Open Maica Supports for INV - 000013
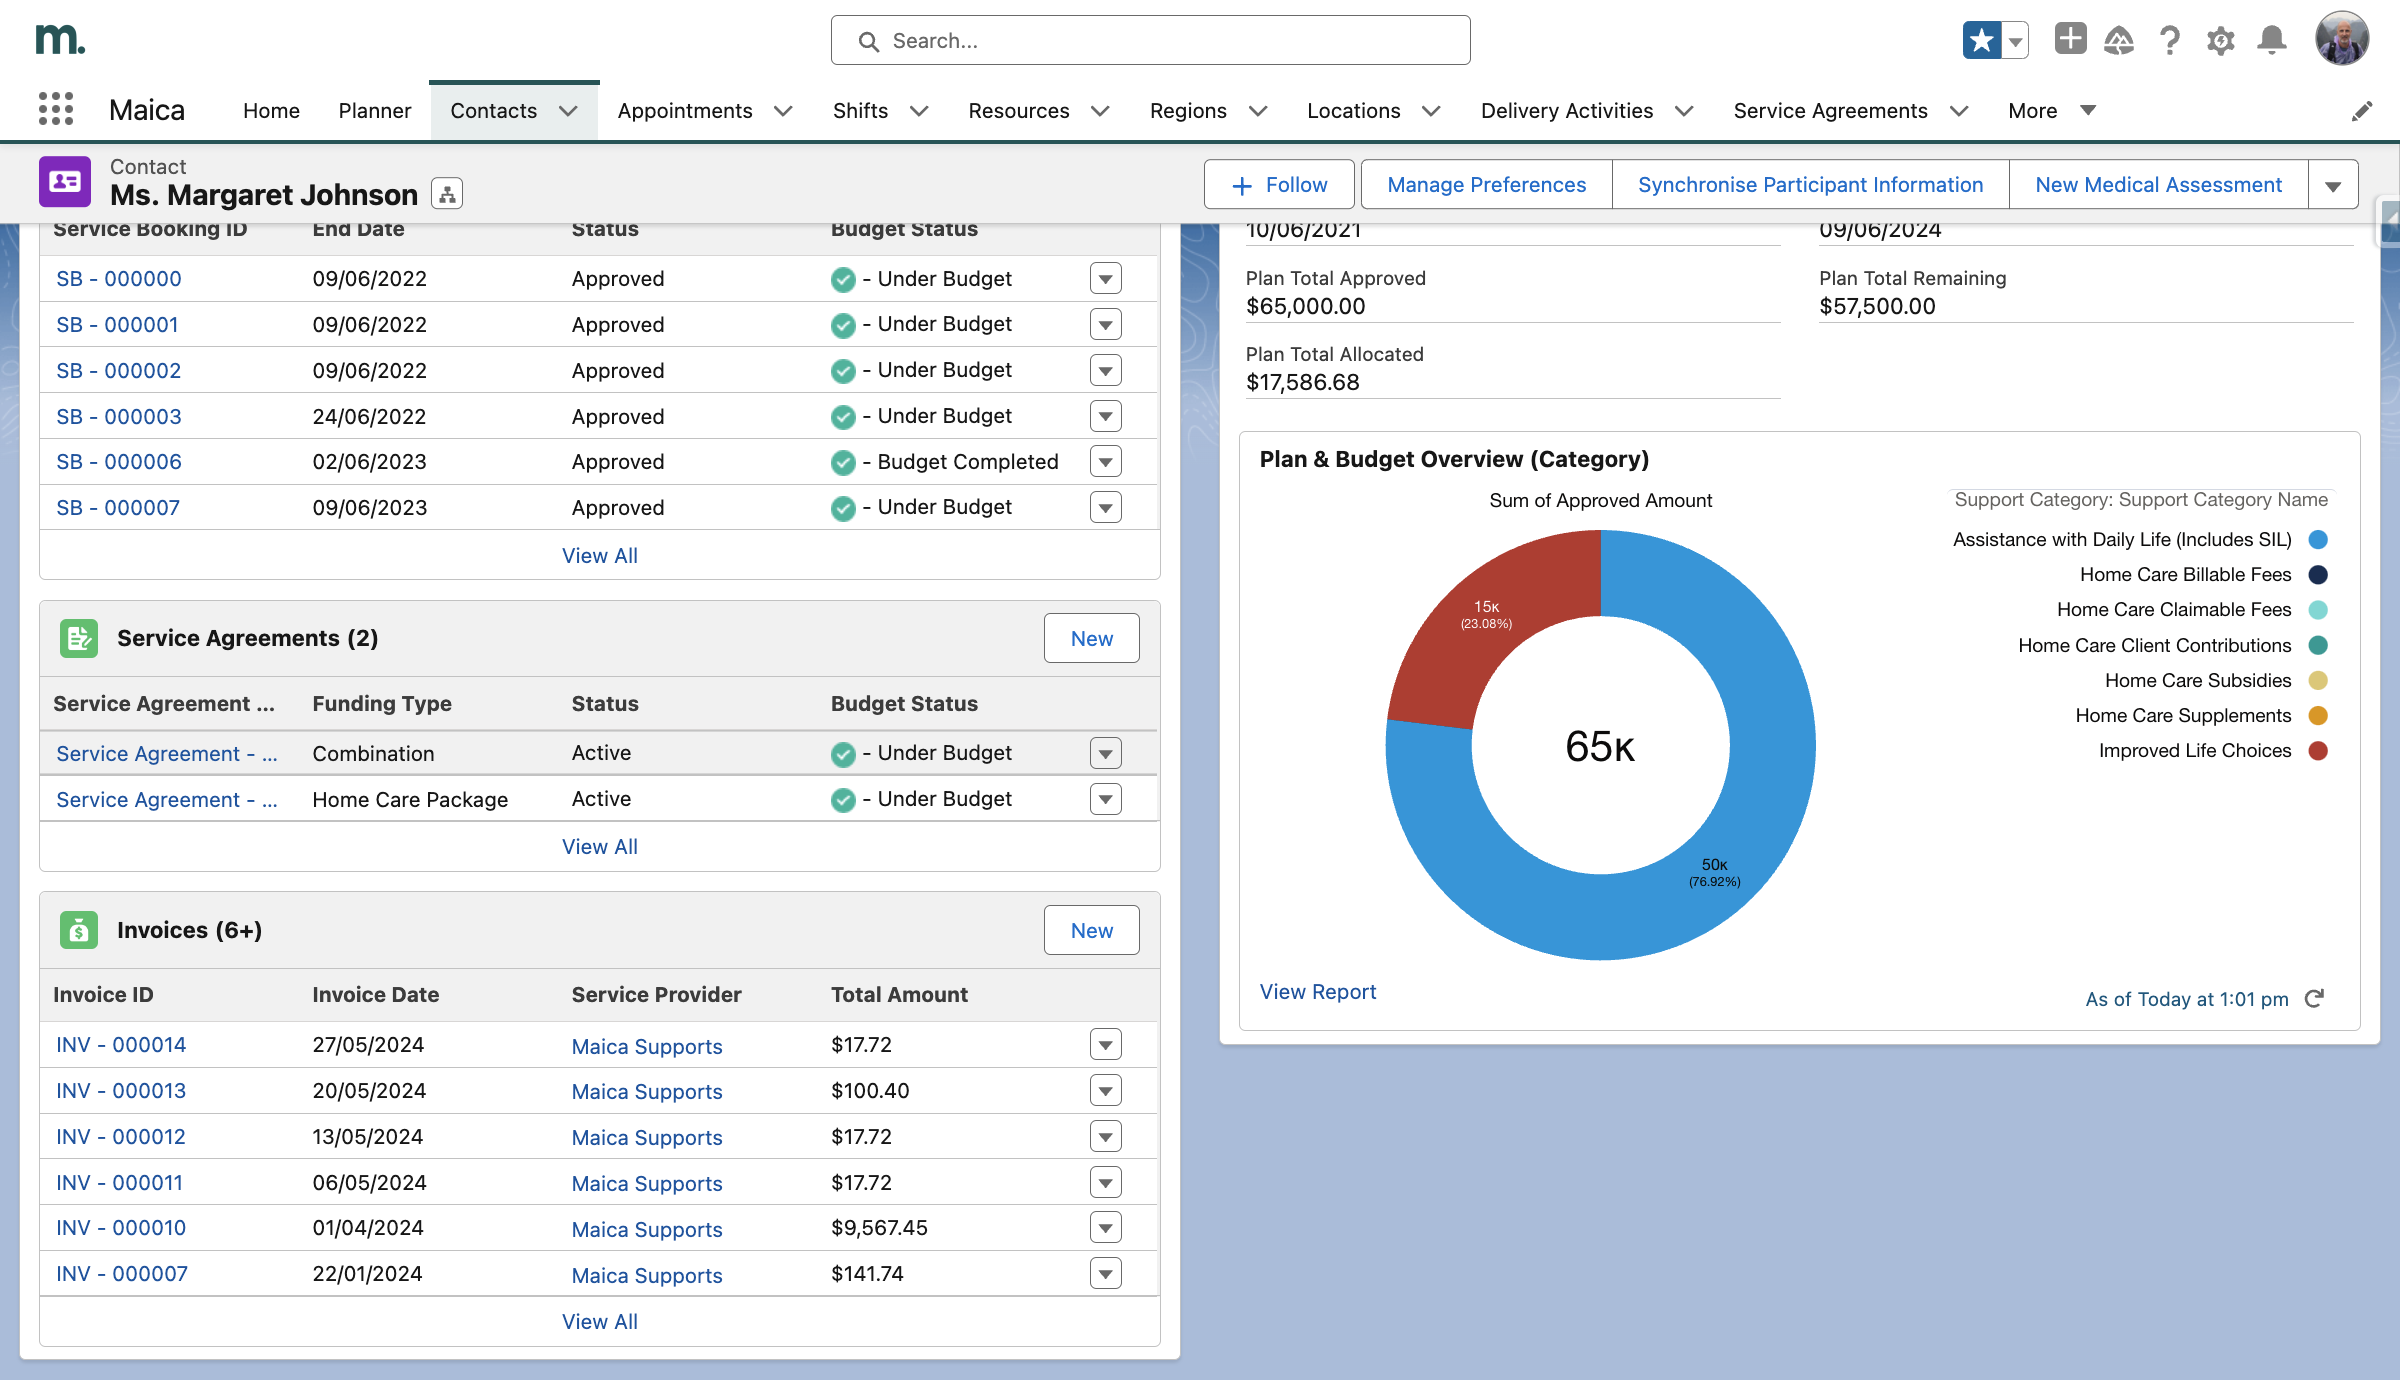This screenshot has width=2400, height=1380. tap(647, 1092)
